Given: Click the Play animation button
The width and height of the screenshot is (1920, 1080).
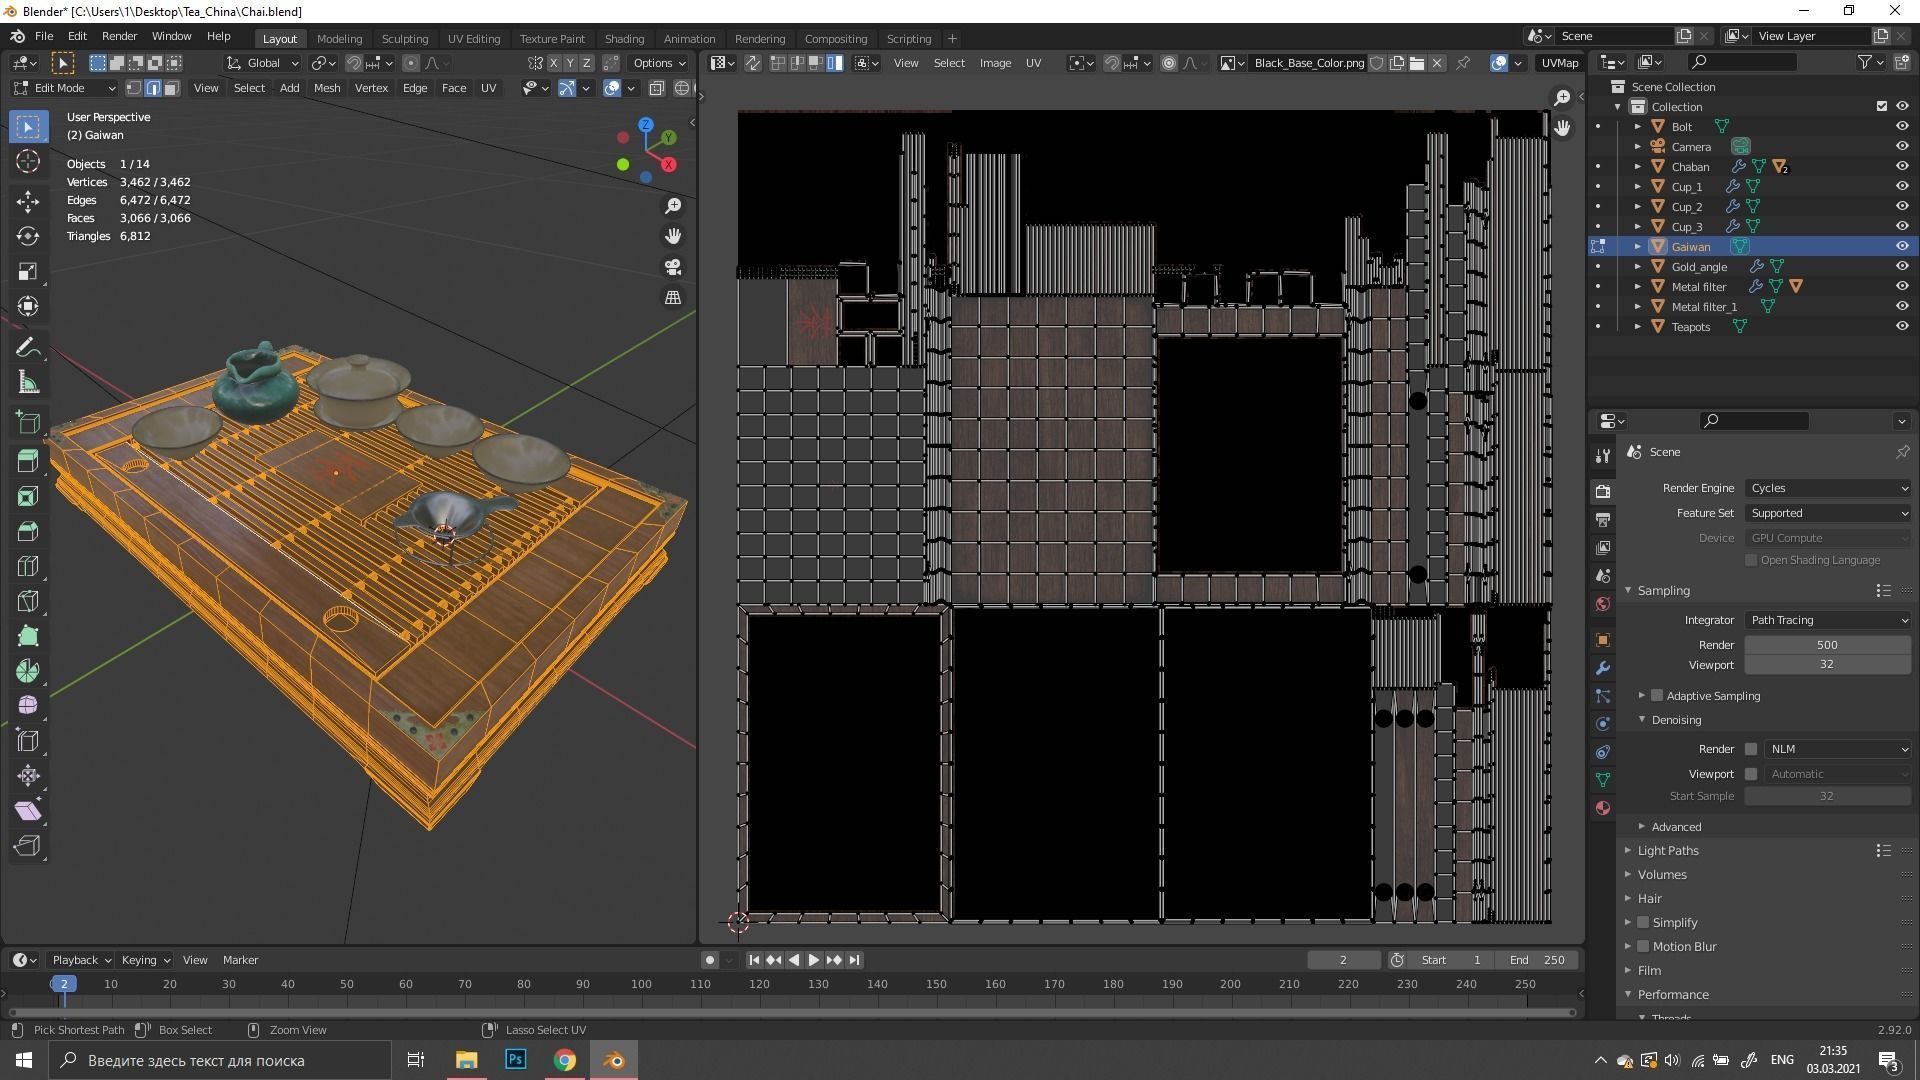Looking at the screenshot, I should coord(814,960).
